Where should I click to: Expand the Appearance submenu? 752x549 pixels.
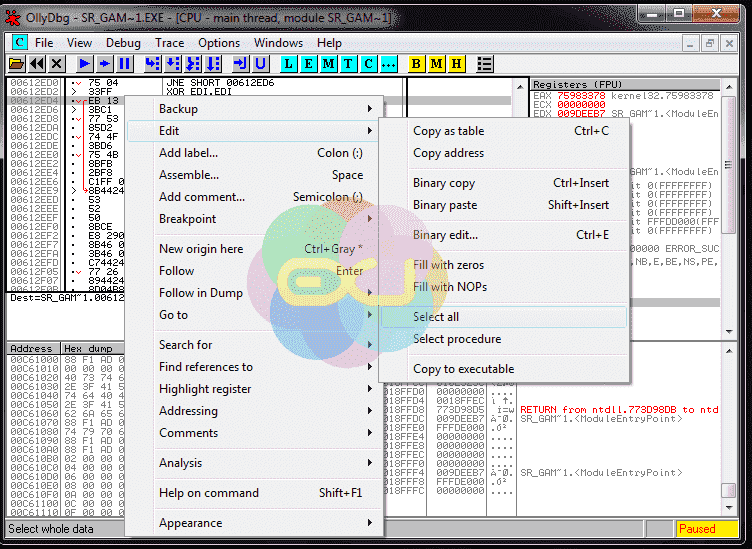point(255,523)
